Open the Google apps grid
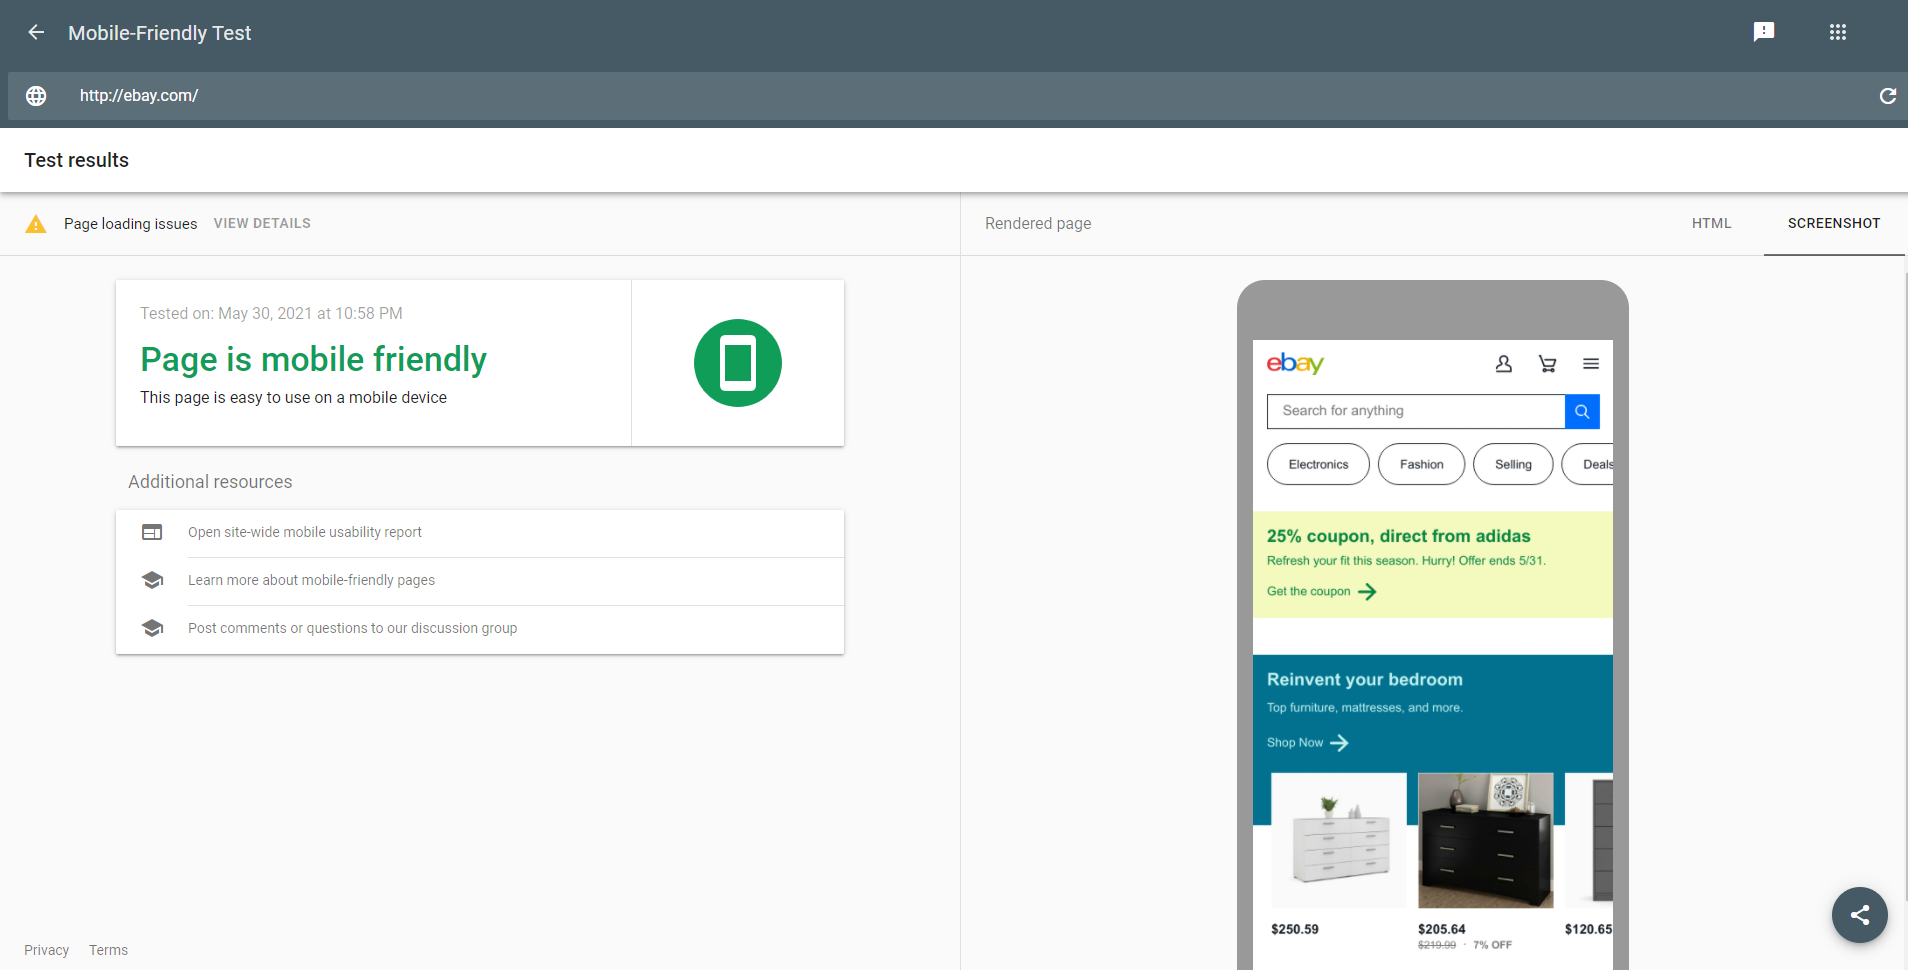Viewport: 1908px width, 970px height. (1837, 32)
